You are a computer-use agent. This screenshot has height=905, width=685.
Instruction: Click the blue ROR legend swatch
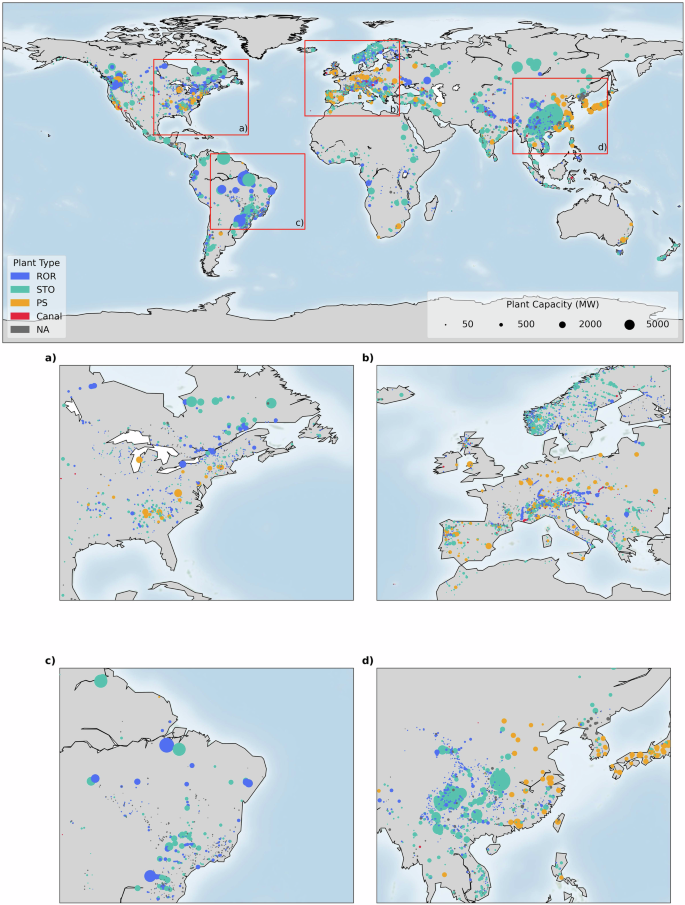pos(19,276)
